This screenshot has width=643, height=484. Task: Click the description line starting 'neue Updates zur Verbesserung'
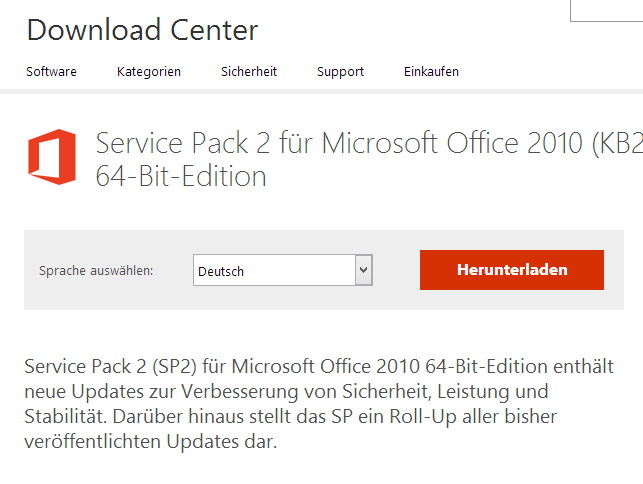coord(286,391)
